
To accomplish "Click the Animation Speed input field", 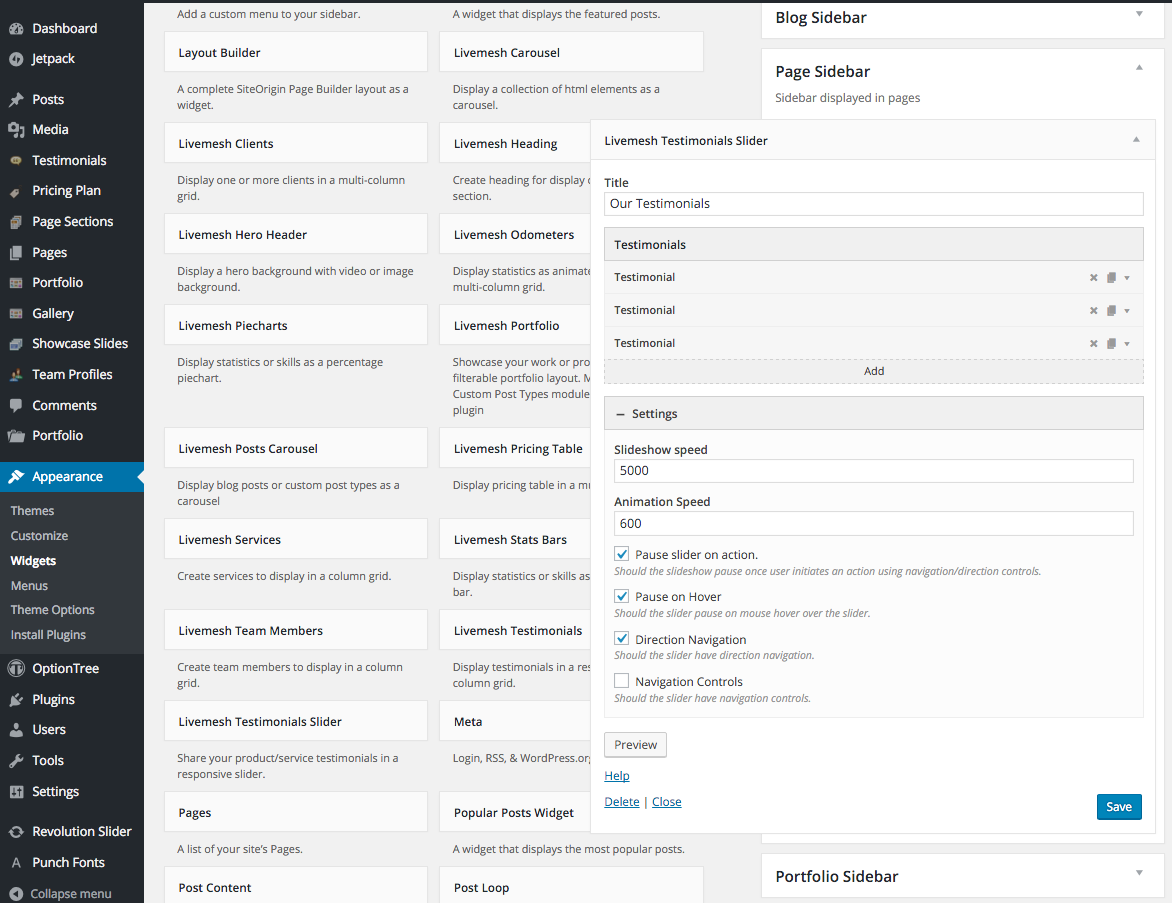I will click(874, 523).
